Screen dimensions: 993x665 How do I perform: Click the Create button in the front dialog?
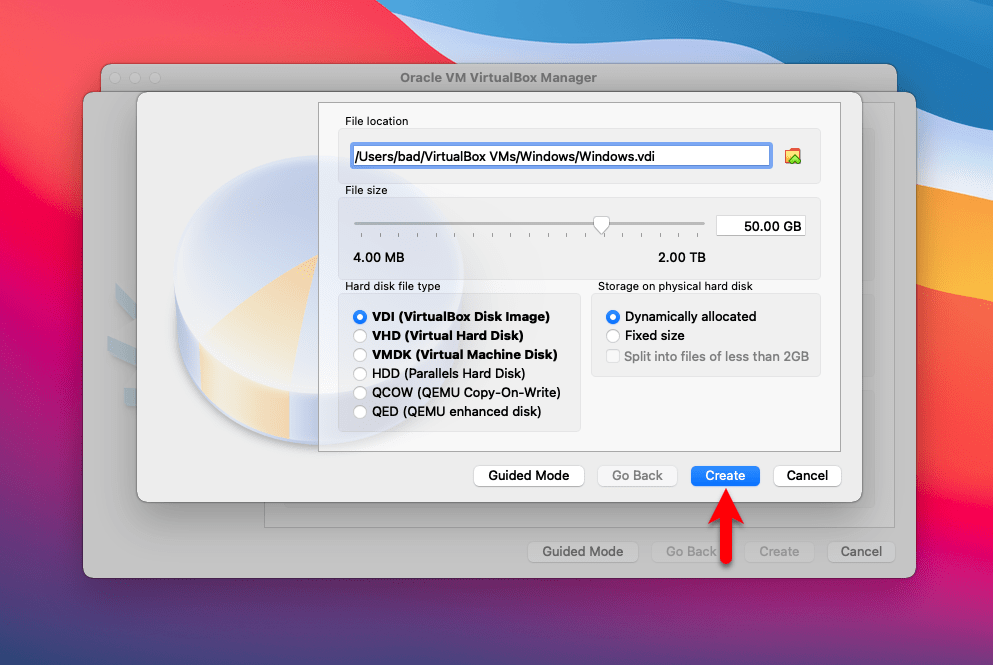(725, 476)
